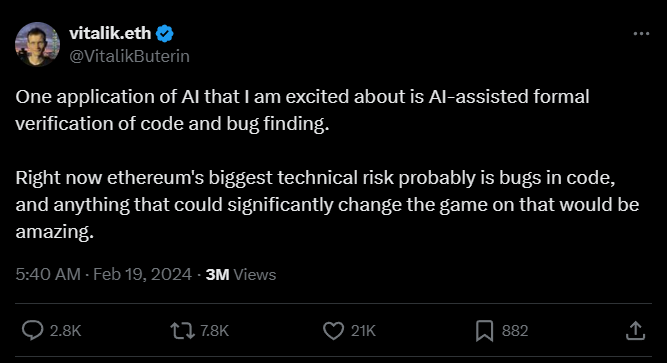This screenshot has width=667, height=363.
Task: Click the 21K likes count
Action: pos(363,331)
